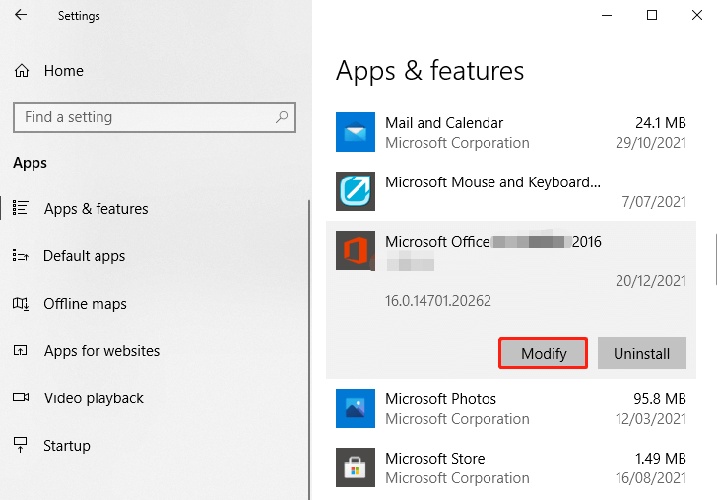Select Microsoft Office 2016 entry title
The height and width of the screenshot is (500, 717).
(493, 242)
